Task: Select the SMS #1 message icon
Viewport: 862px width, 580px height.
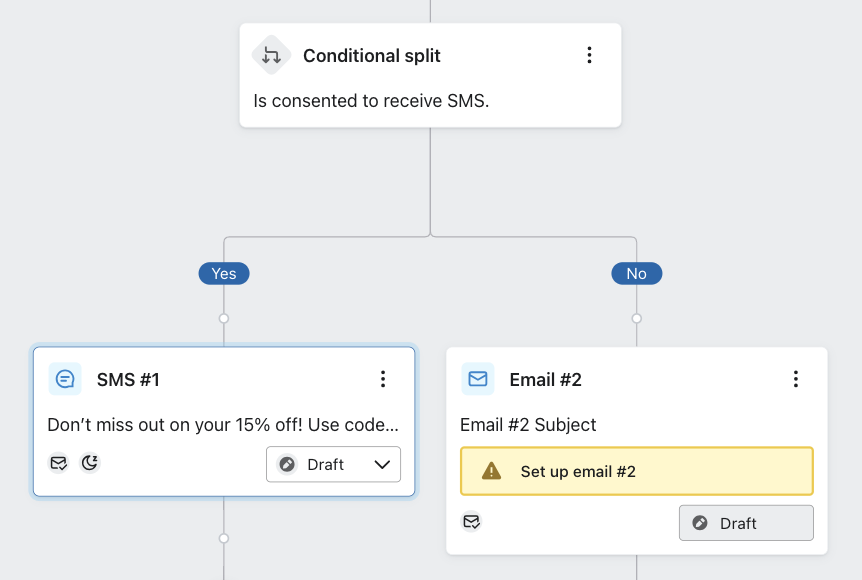Action: [x=65, y=379]
